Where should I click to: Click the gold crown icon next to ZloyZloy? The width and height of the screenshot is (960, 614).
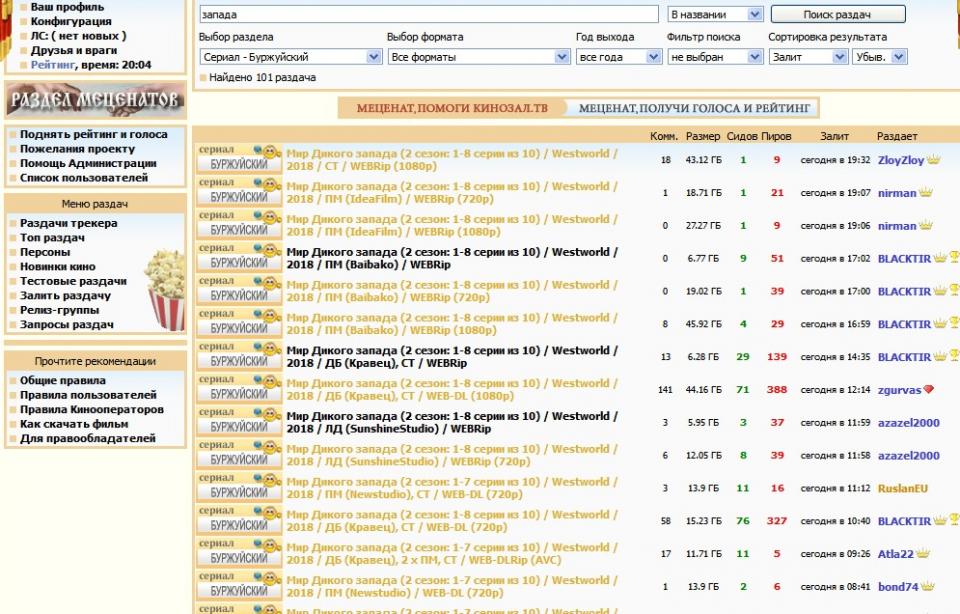coord(934,160)
